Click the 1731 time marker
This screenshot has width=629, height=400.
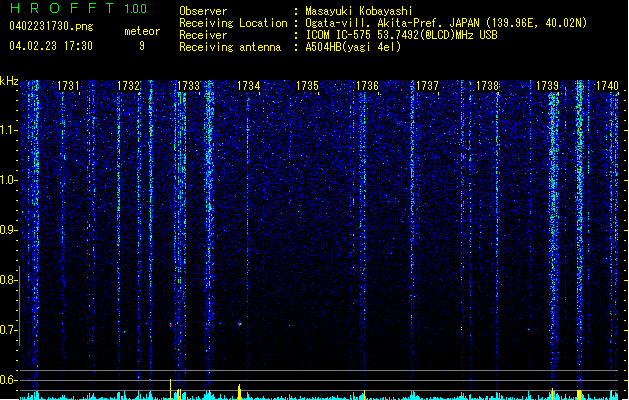(68, 86)
